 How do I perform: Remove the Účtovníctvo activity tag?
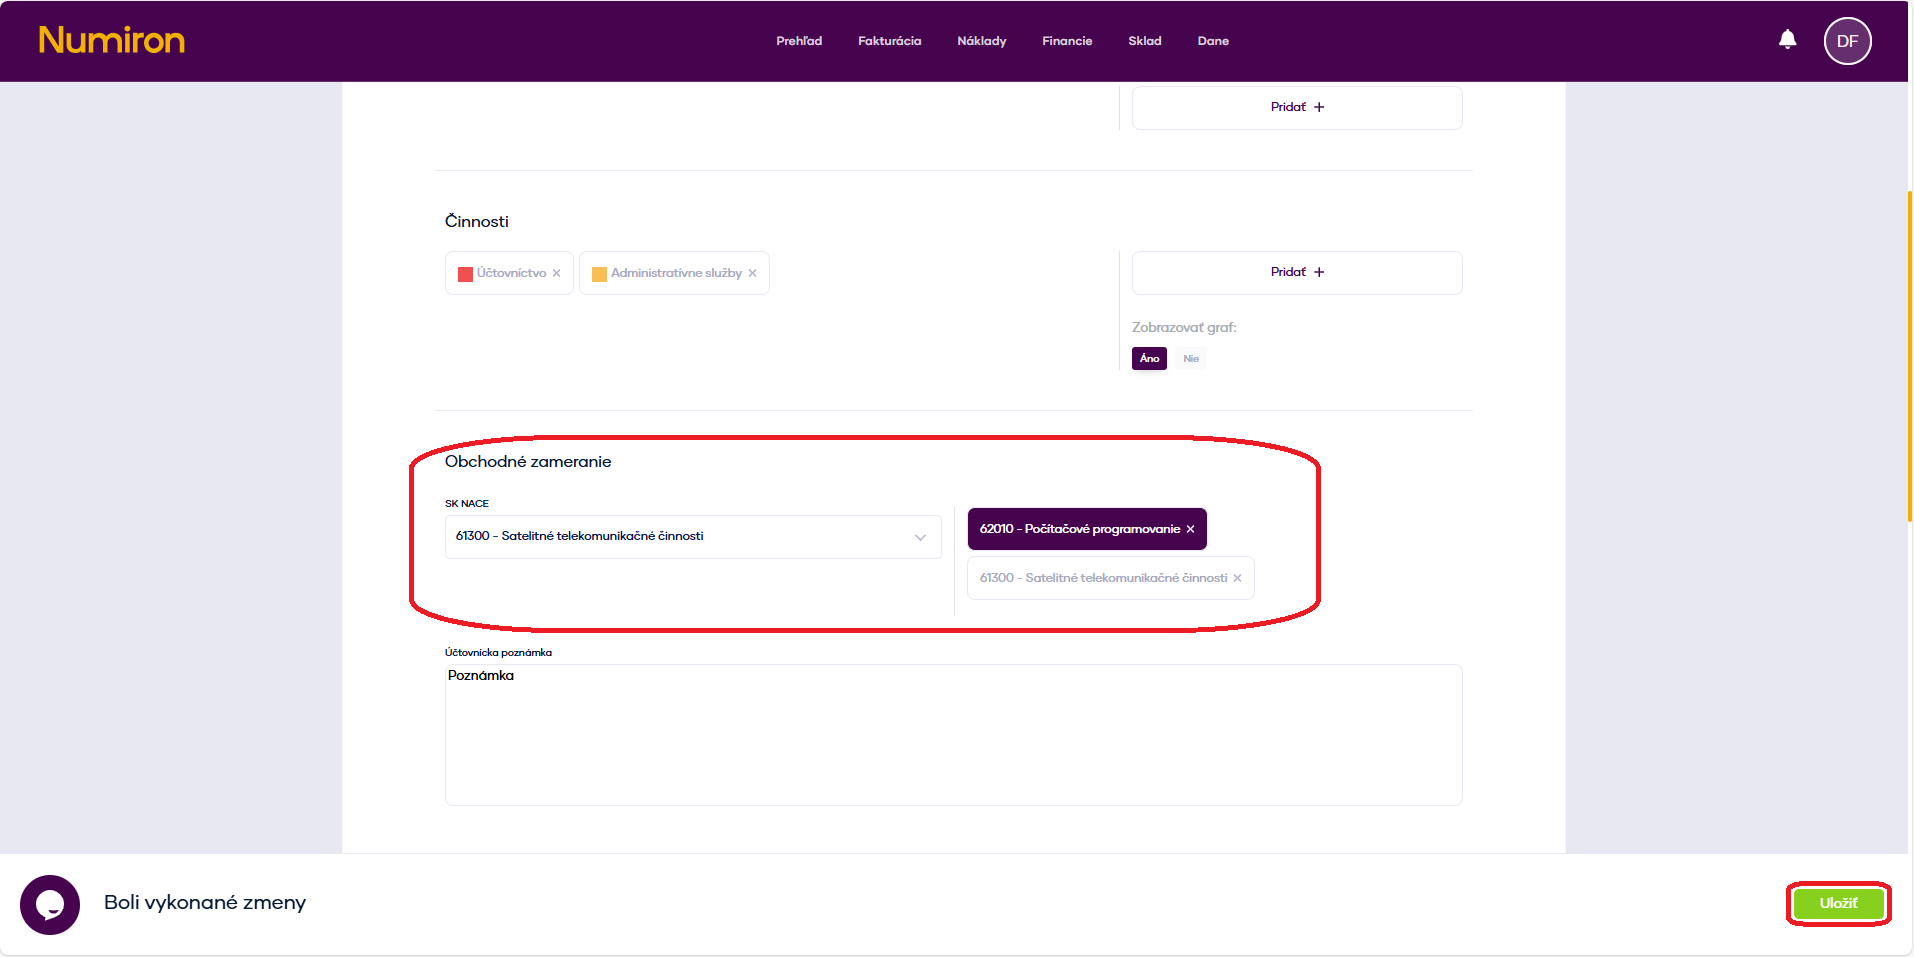(557, 273)
